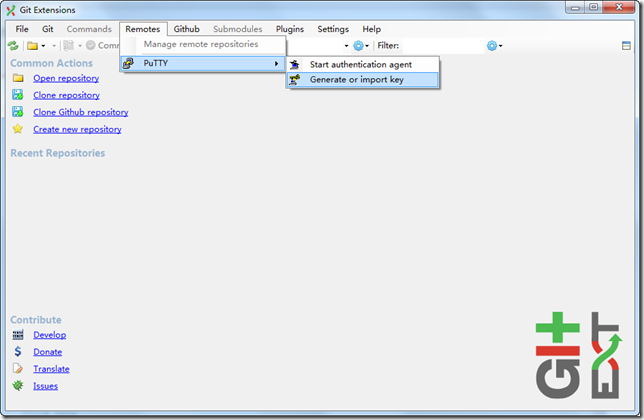Select Manage remote repositories
Screen dimensions: 644x420
[x=203, y=44]
